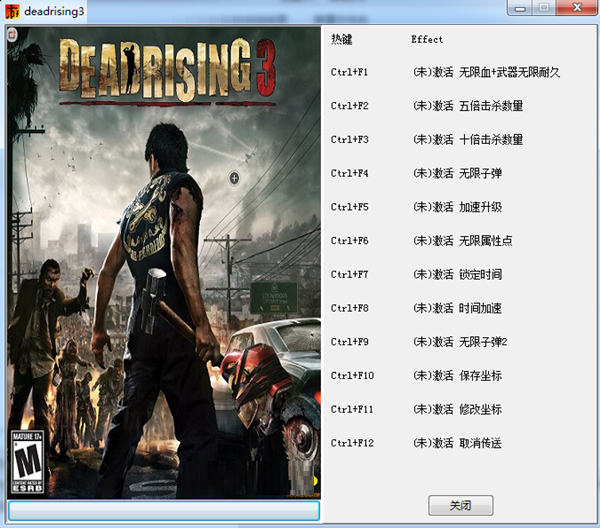Select the Ctrl+F10 hotkey label
Image resolution: width=600 pixels, height=528 pixels.
pyautogui.click(x=352, y=375)
